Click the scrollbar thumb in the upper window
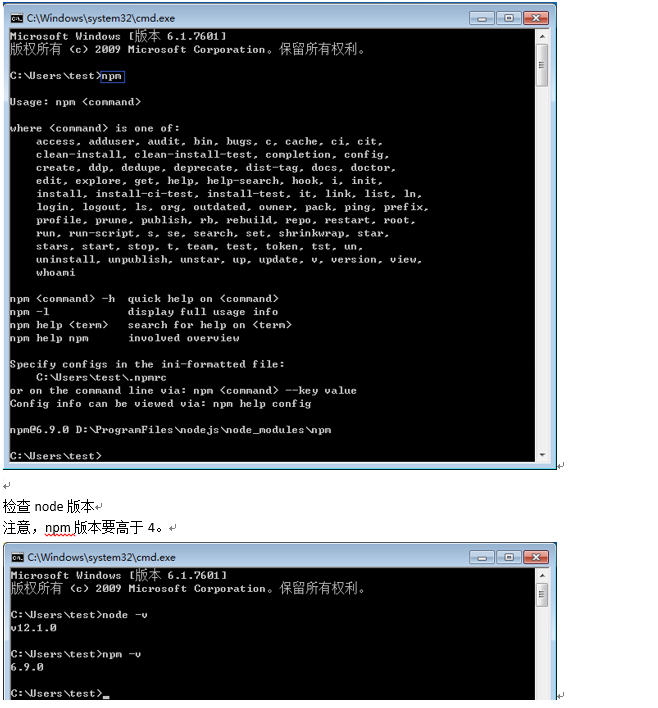 542,65
